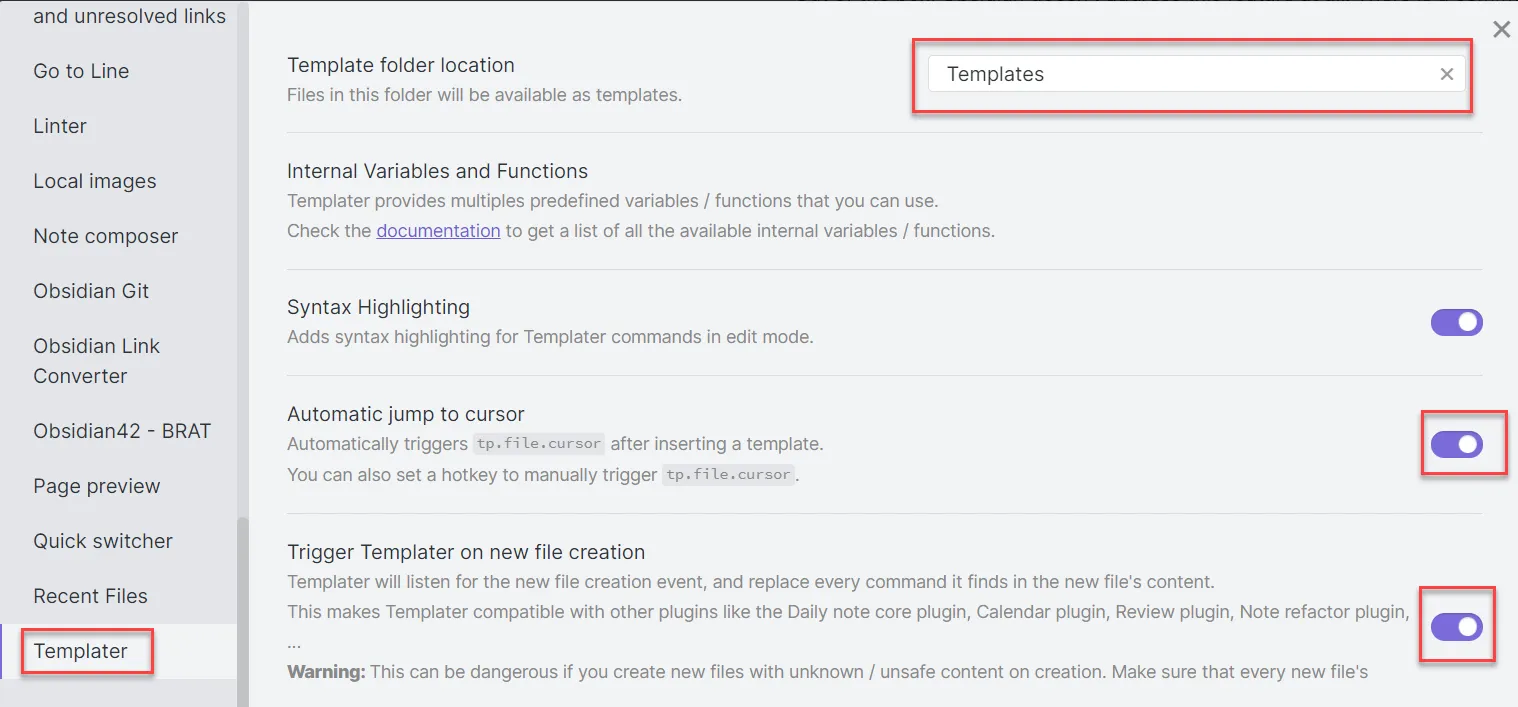The width and height of the screenshot is (1518, 707).
Task: Select Linter in the sidebar
Action: (x=60, y=126)
